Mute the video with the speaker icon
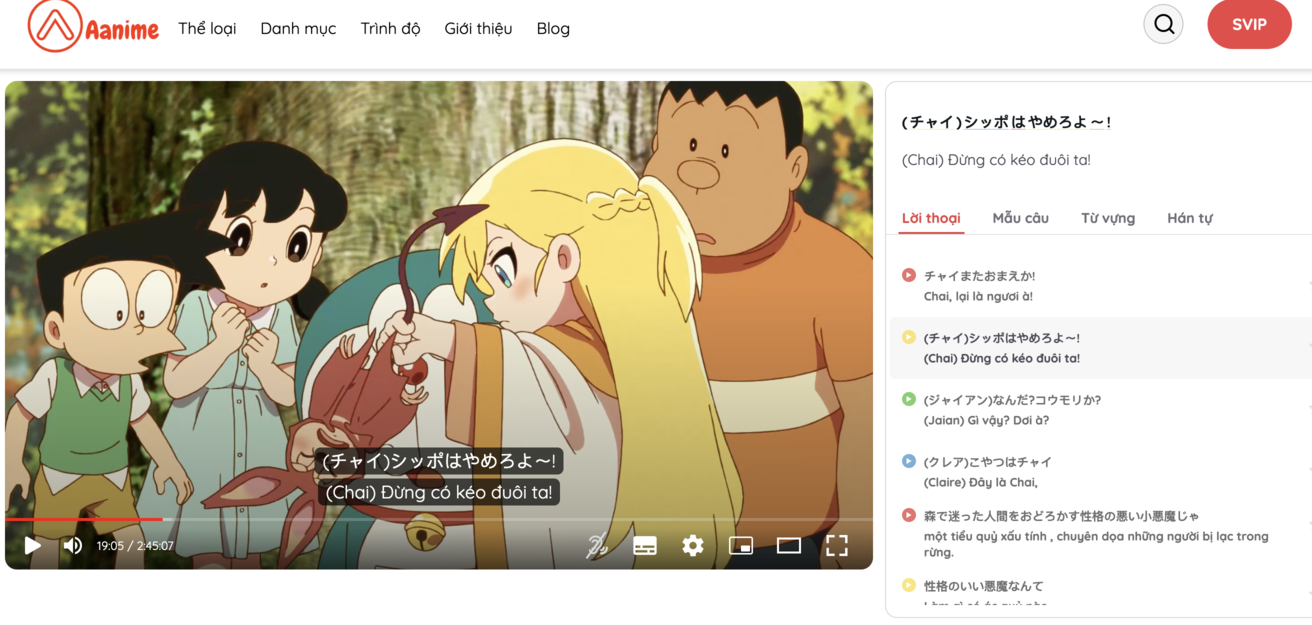 [x=71, y=545]
